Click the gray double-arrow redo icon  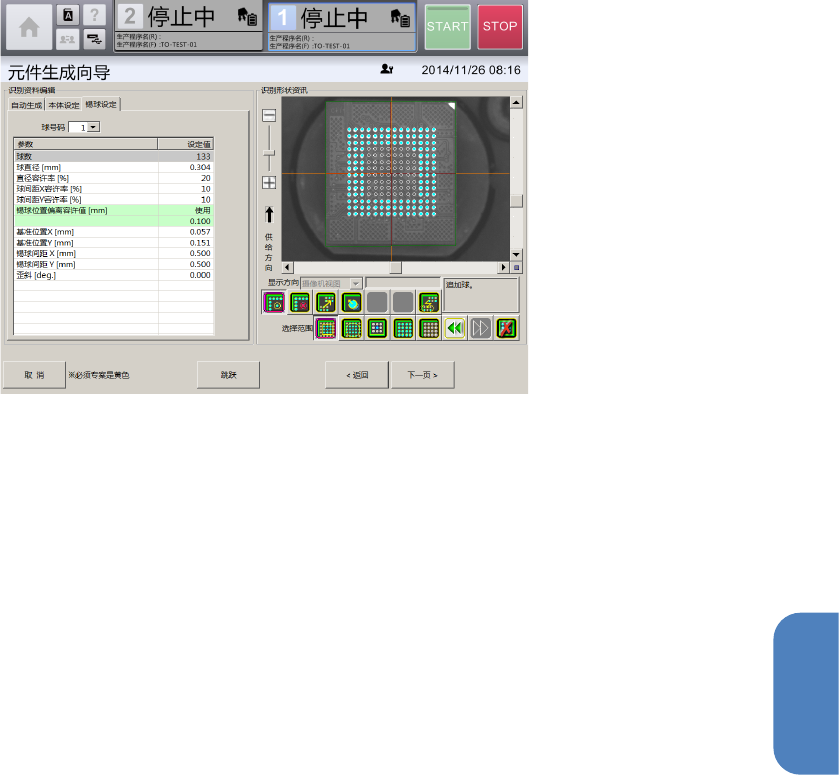point(480,328)
